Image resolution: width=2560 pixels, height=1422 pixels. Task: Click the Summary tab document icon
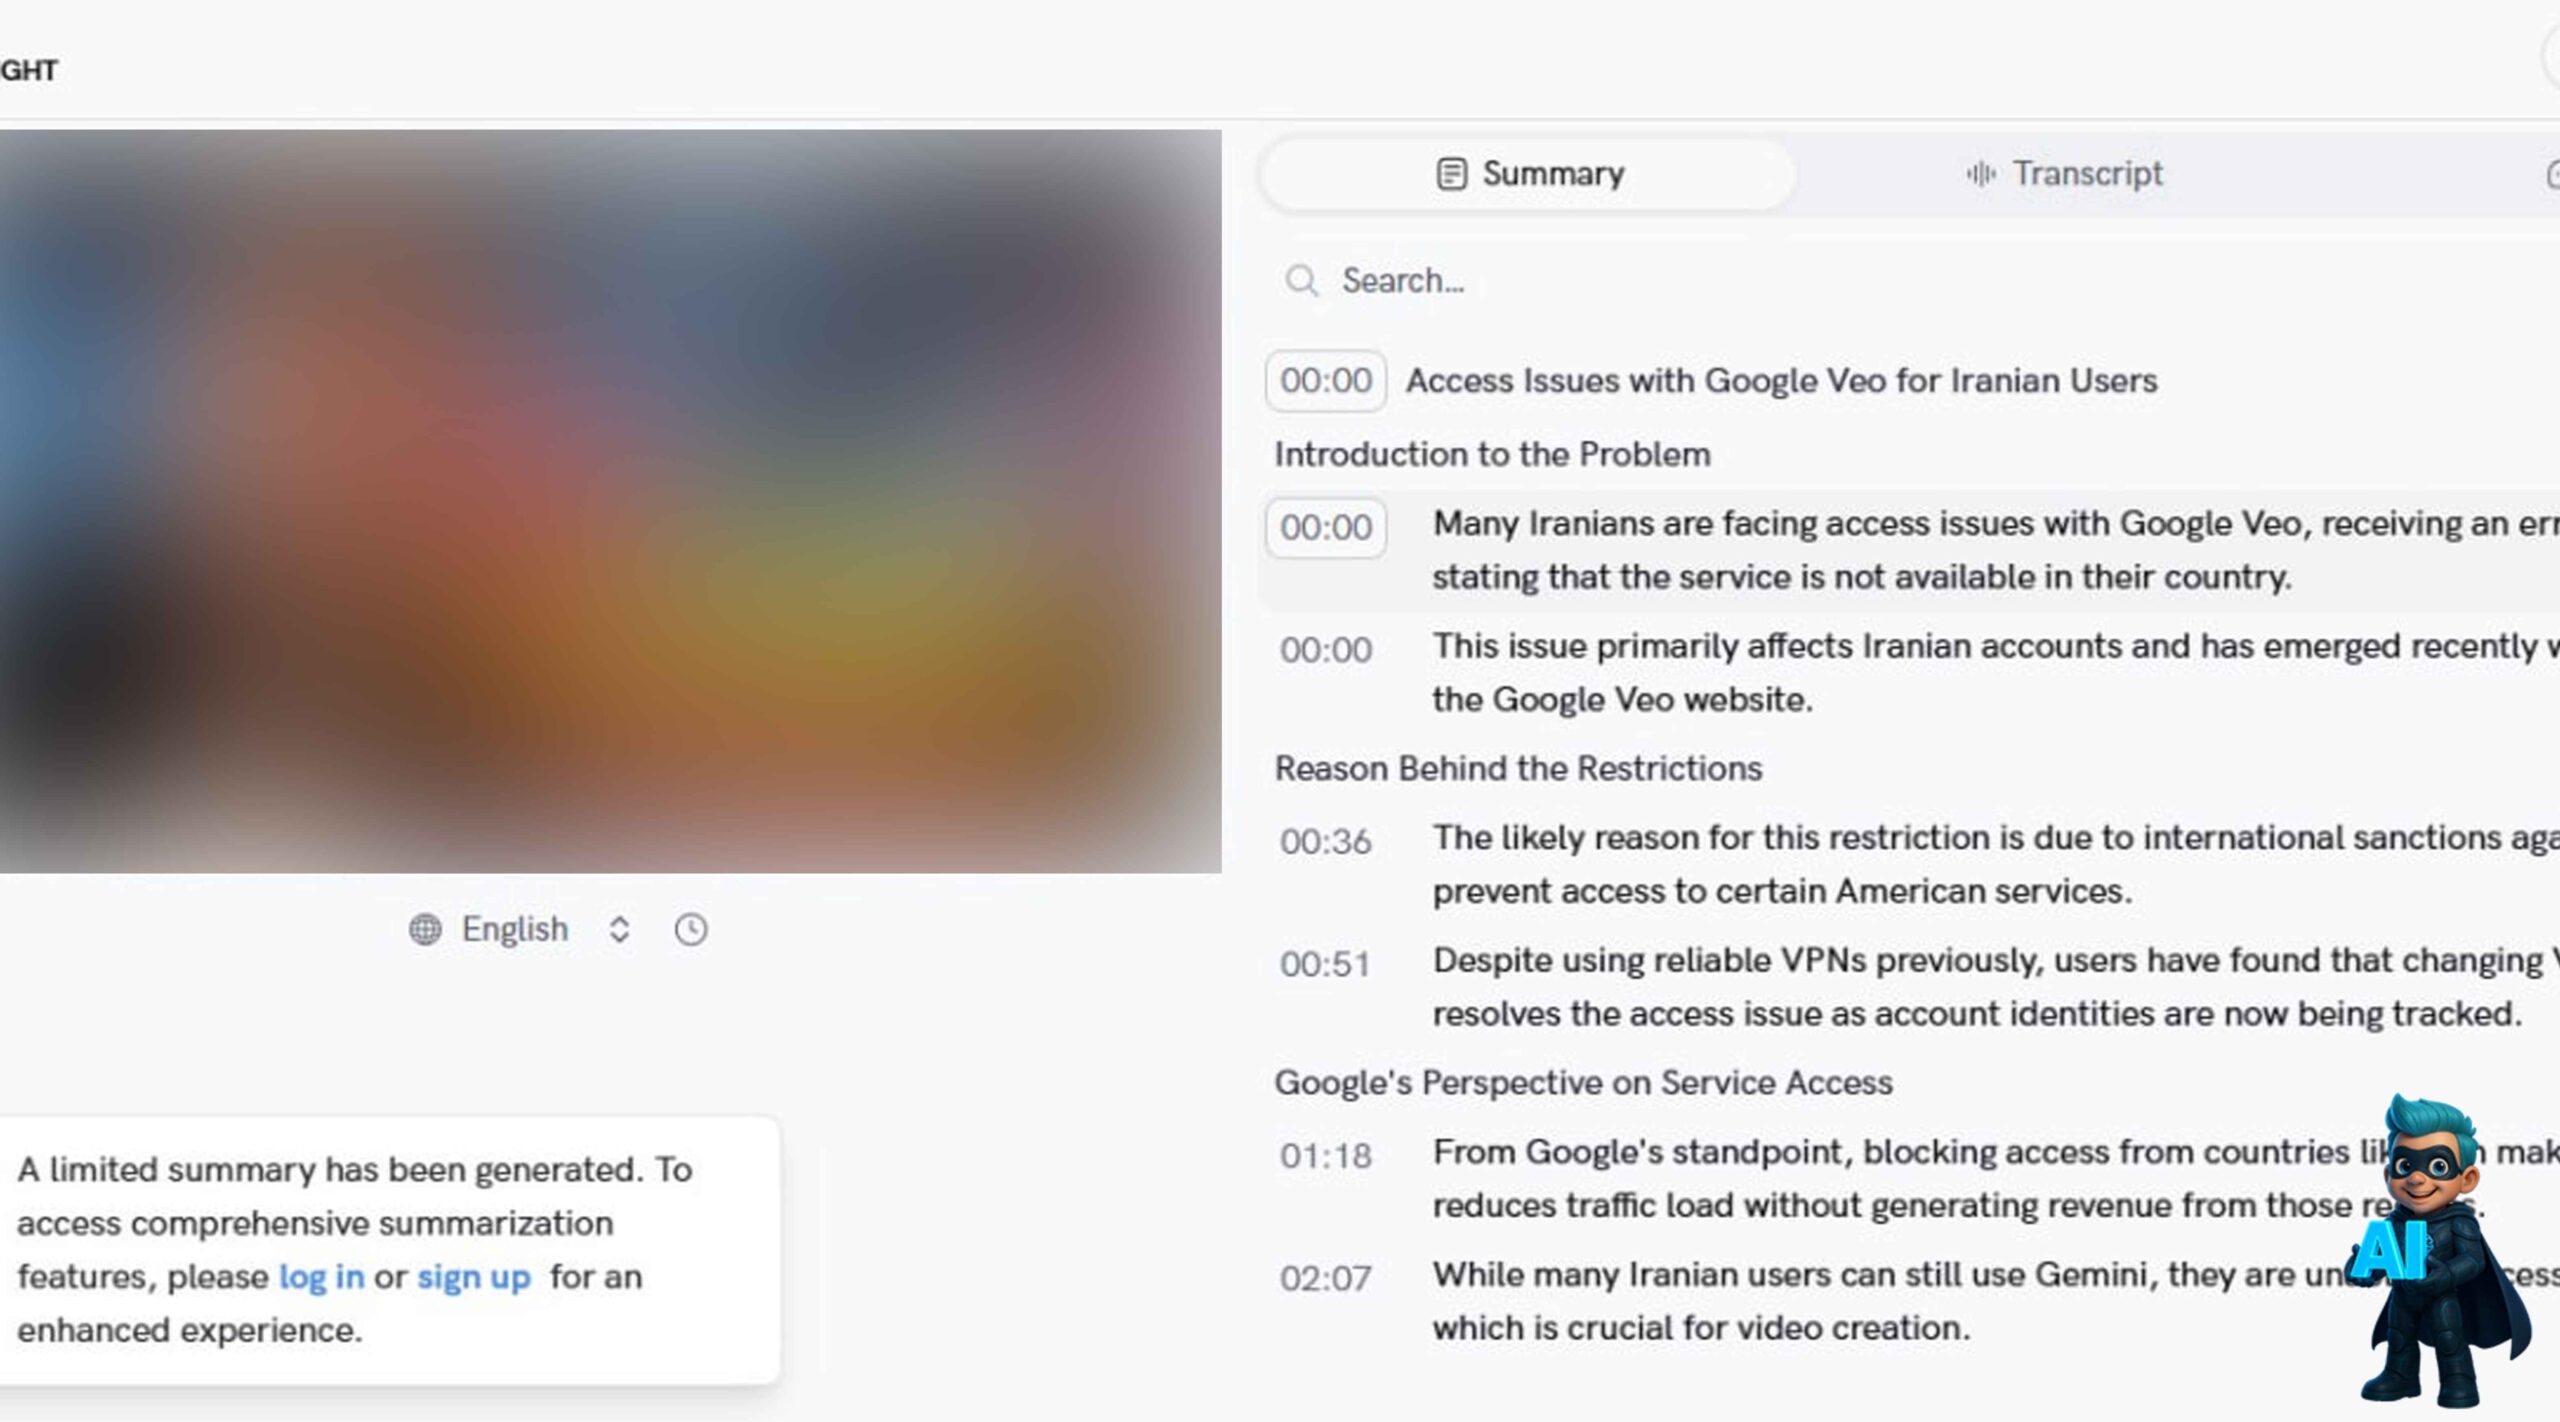pos(1451,174)
